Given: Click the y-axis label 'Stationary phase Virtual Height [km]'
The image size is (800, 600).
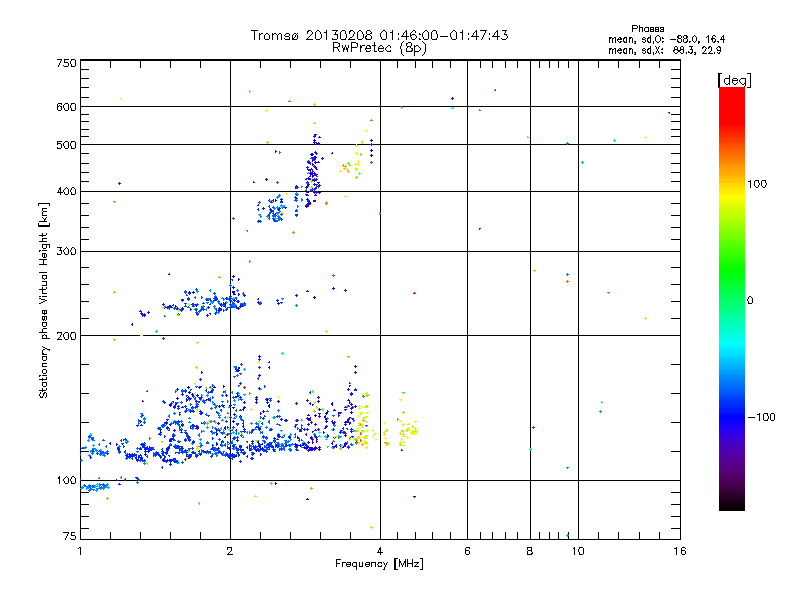Looking at the screenshot, I should coord(43,301).
